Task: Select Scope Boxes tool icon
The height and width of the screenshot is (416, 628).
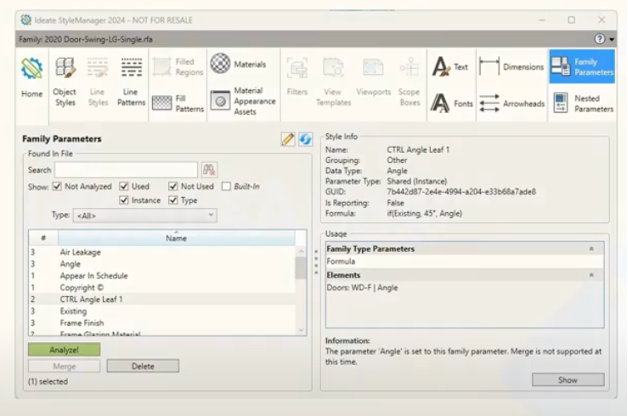Action: pos(409,67)
